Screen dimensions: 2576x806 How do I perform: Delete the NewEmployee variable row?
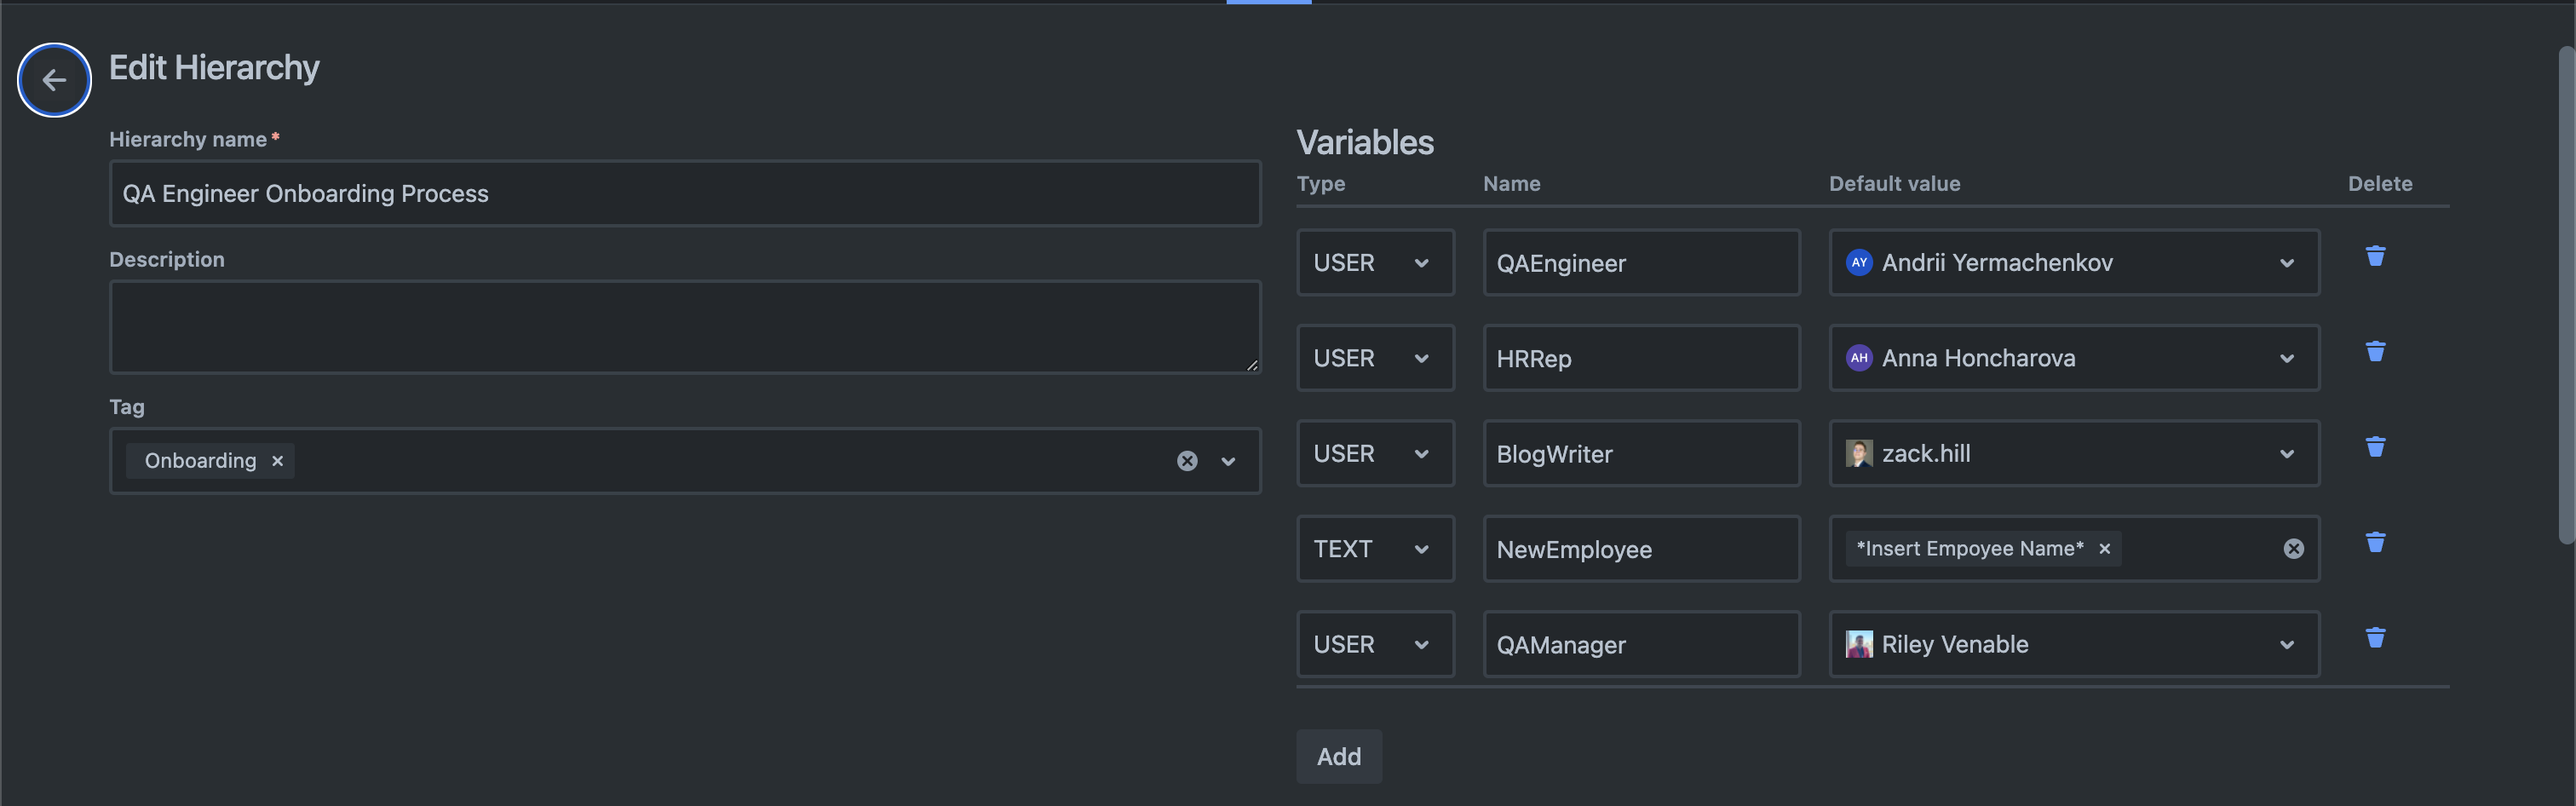tap(2375, 543)
